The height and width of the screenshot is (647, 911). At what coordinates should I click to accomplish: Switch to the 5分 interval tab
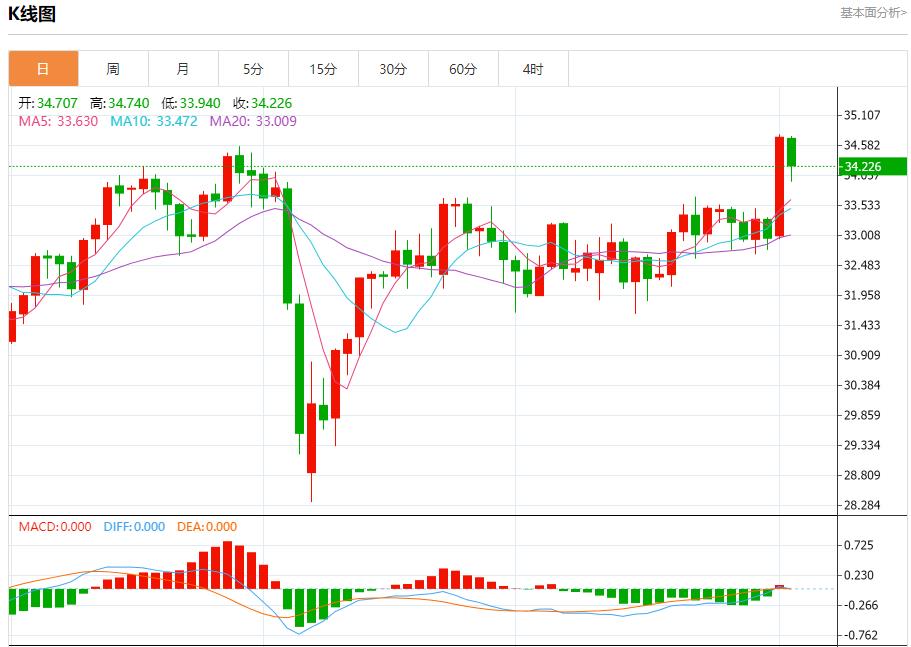(253, 69)
